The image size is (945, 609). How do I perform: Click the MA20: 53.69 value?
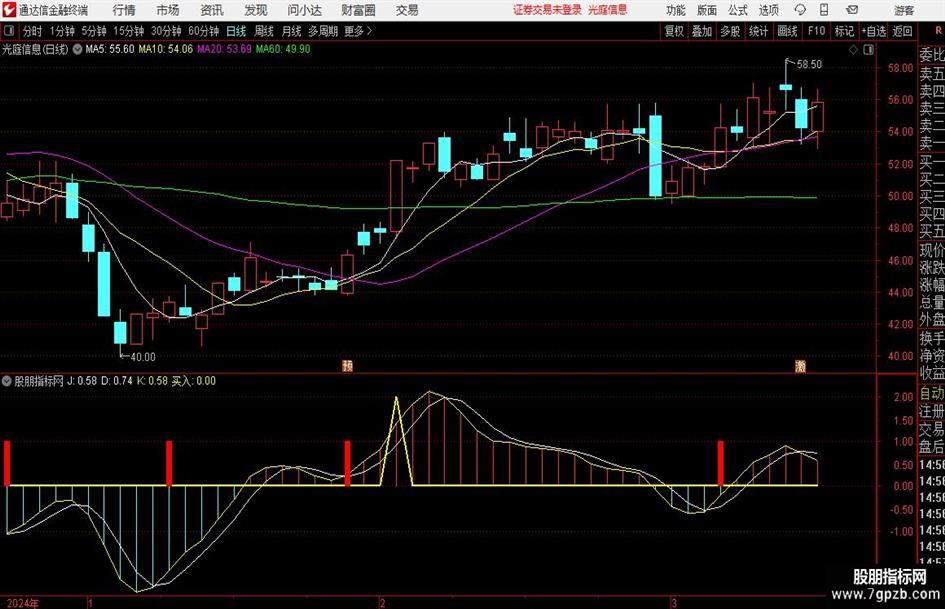tap(224, 49)
